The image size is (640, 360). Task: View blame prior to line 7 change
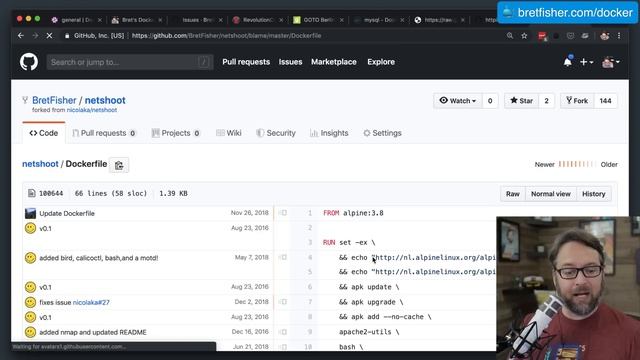tap(282, 302)
